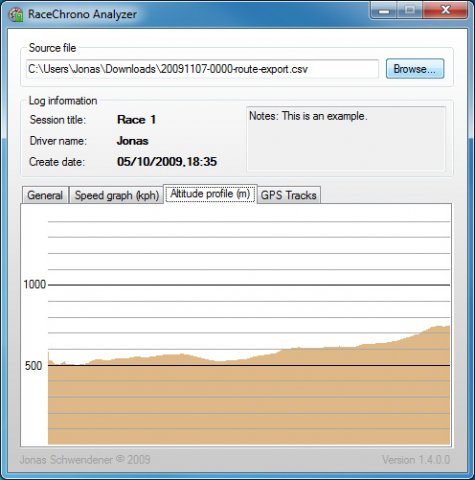475x480 pixels.
Task: Click the RaceChrono Analyzer window title
Action: tap(82, 14)
